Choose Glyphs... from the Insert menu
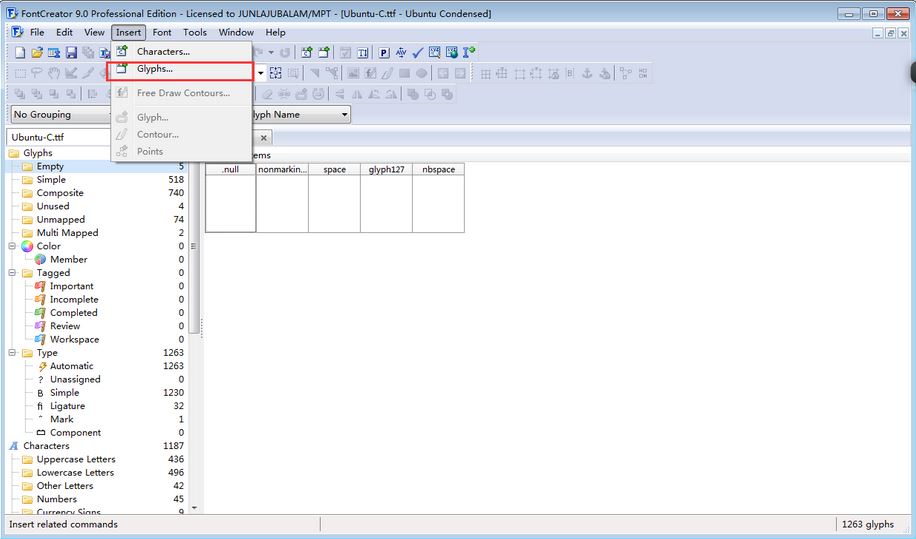 (x=155, y=70)
